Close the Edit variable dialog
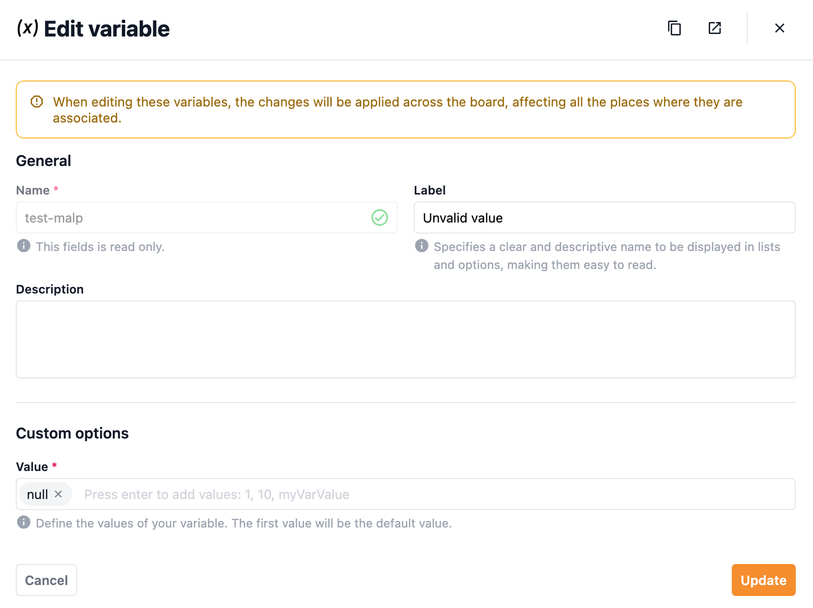 tap(779, 28)
